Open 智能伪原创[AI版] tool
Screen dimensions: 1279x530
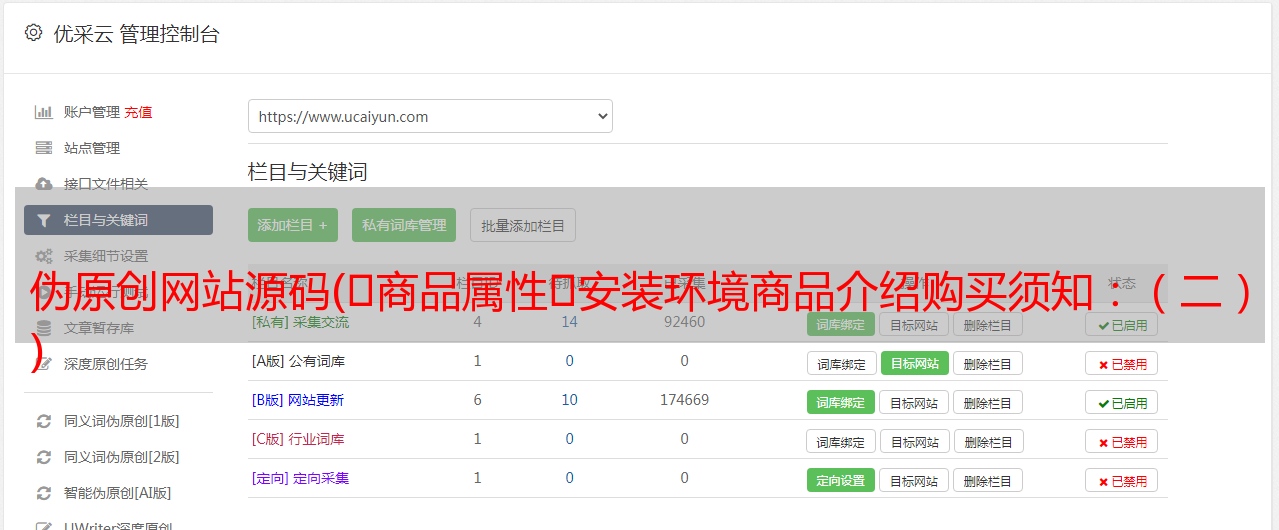pos(118,493)
